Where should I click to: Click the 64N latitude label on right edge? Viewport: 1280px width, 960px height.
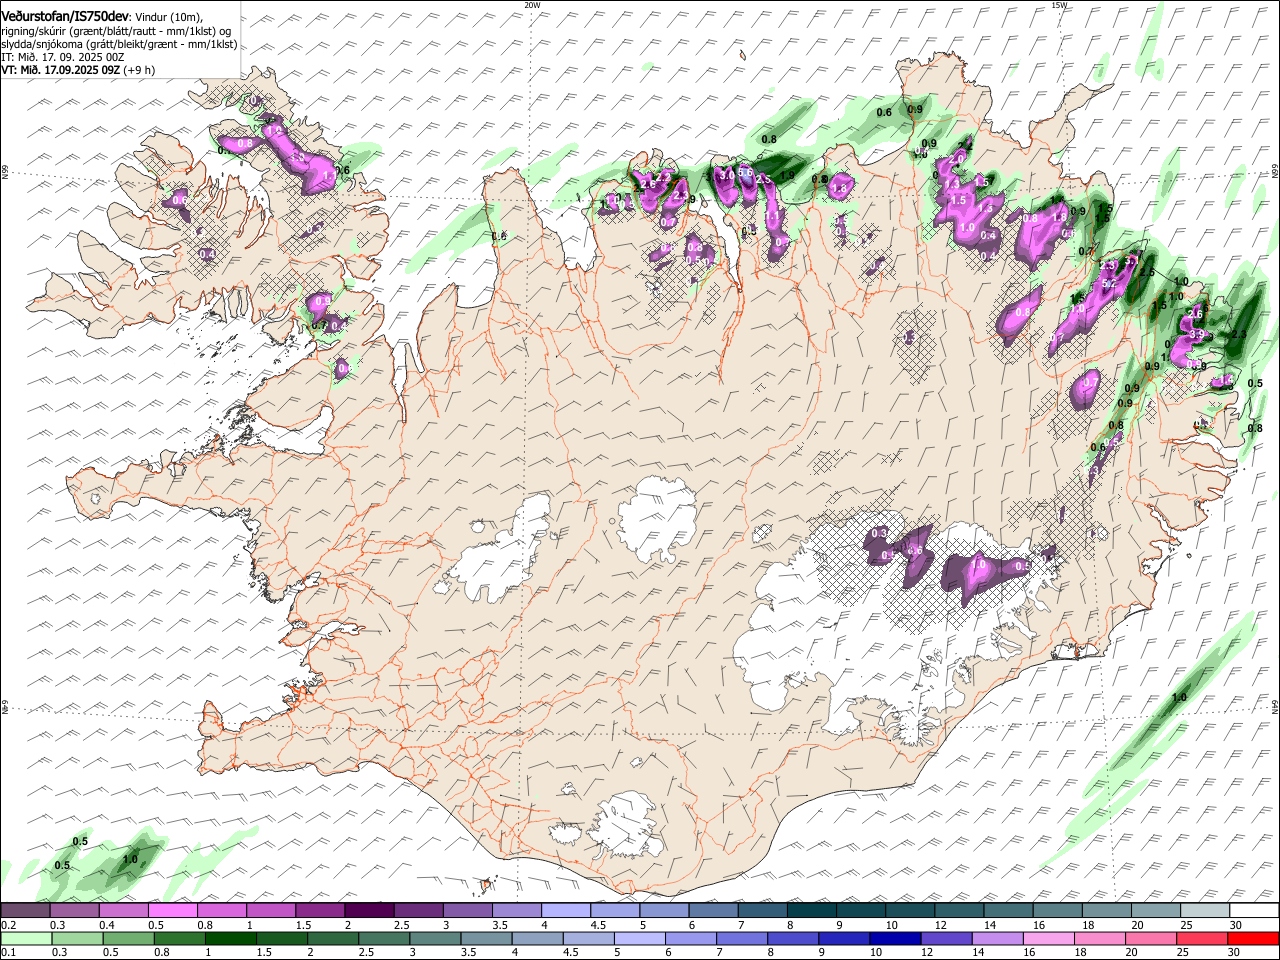pyautogui.click(x=1275, y=708)
